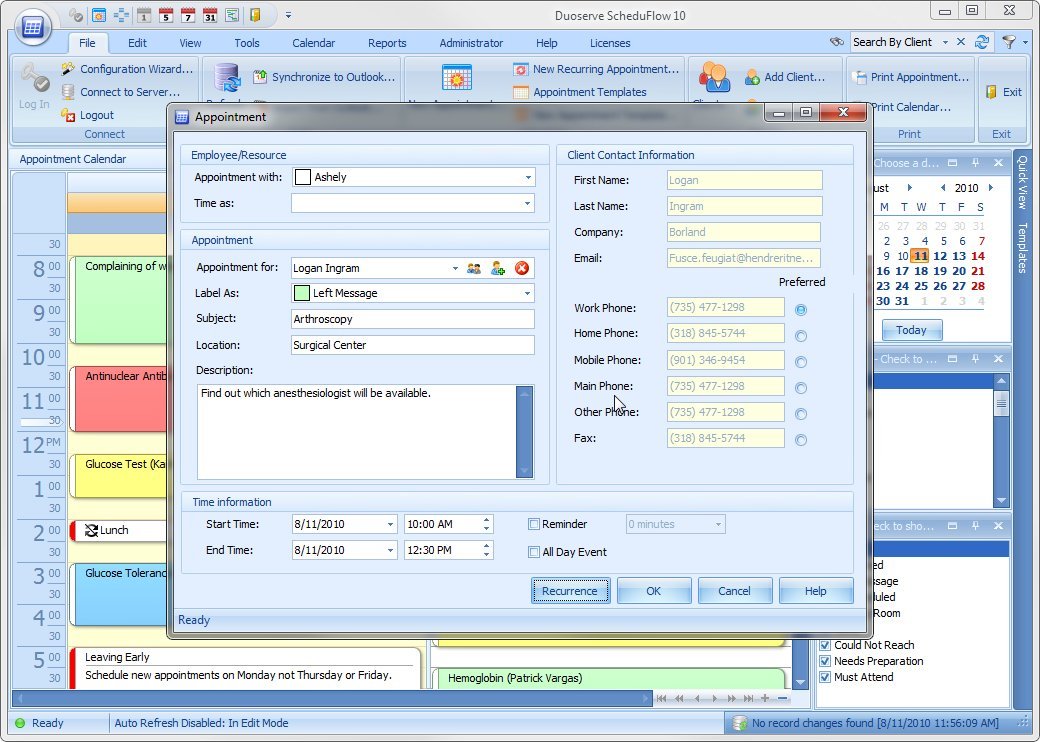
Task: Open the Day view calendar icon
Action: (143, 14)
